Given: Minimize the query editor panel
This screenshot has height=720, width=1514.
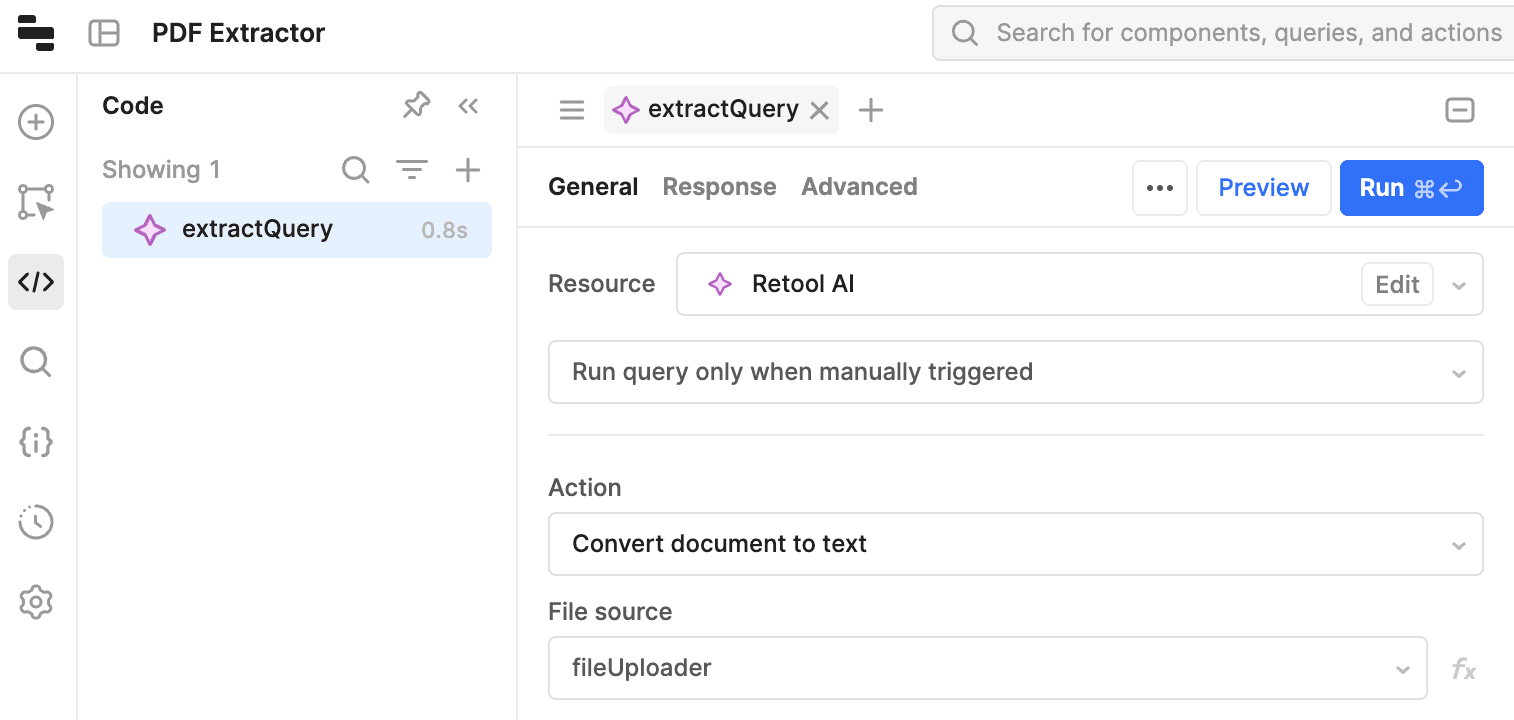Looking at the screenshot, I should tap(1460, 110).
